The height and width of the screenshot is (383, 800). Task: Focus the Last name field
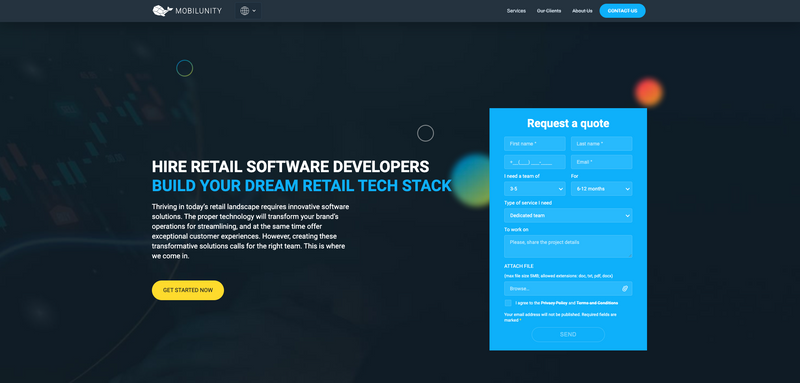[x=602, y=144]
